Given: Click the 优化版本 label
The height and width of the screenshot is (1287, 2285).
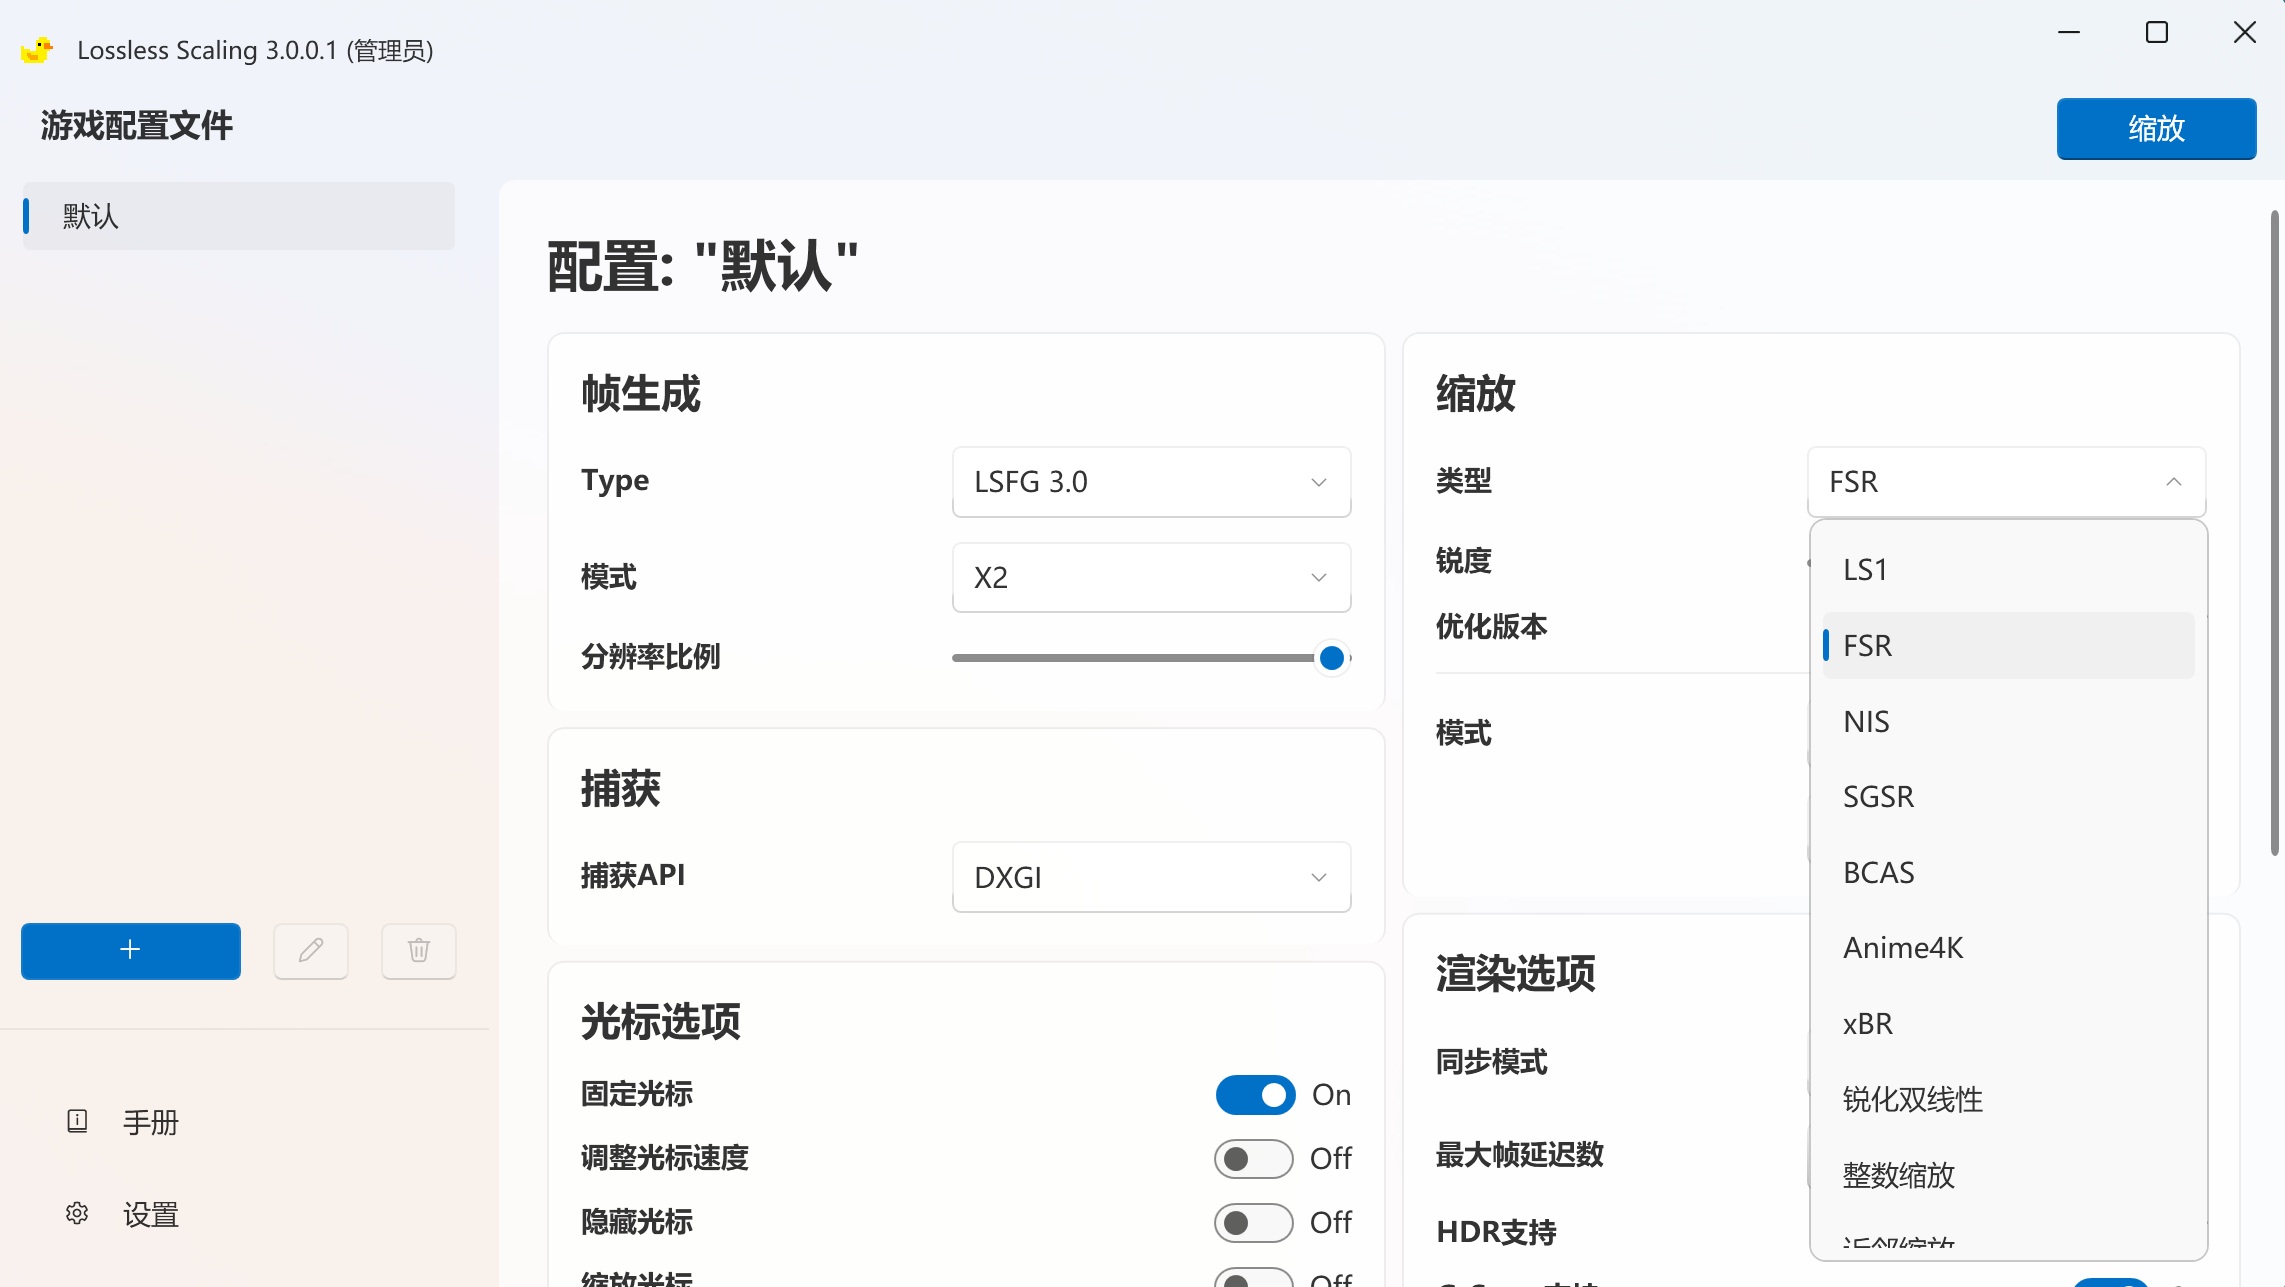Looking at the screenshot, I should [x=1492, y=627].
